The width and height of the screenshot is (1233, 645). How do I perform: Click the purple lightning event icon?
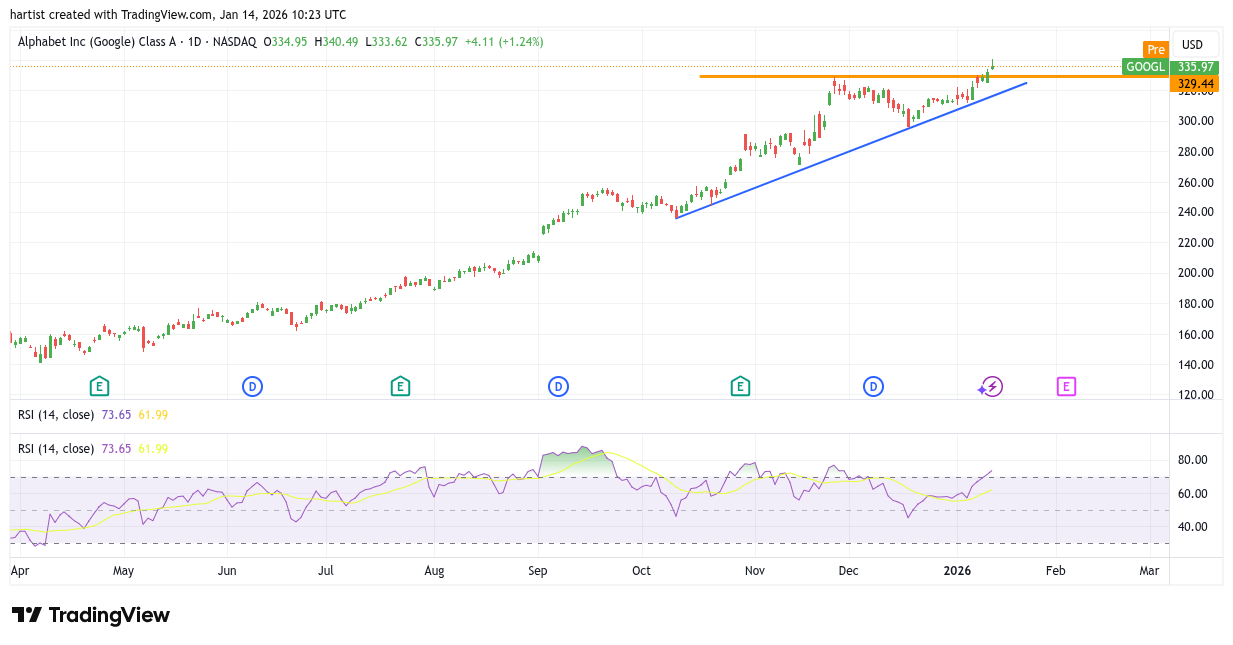tap(990, 386)
